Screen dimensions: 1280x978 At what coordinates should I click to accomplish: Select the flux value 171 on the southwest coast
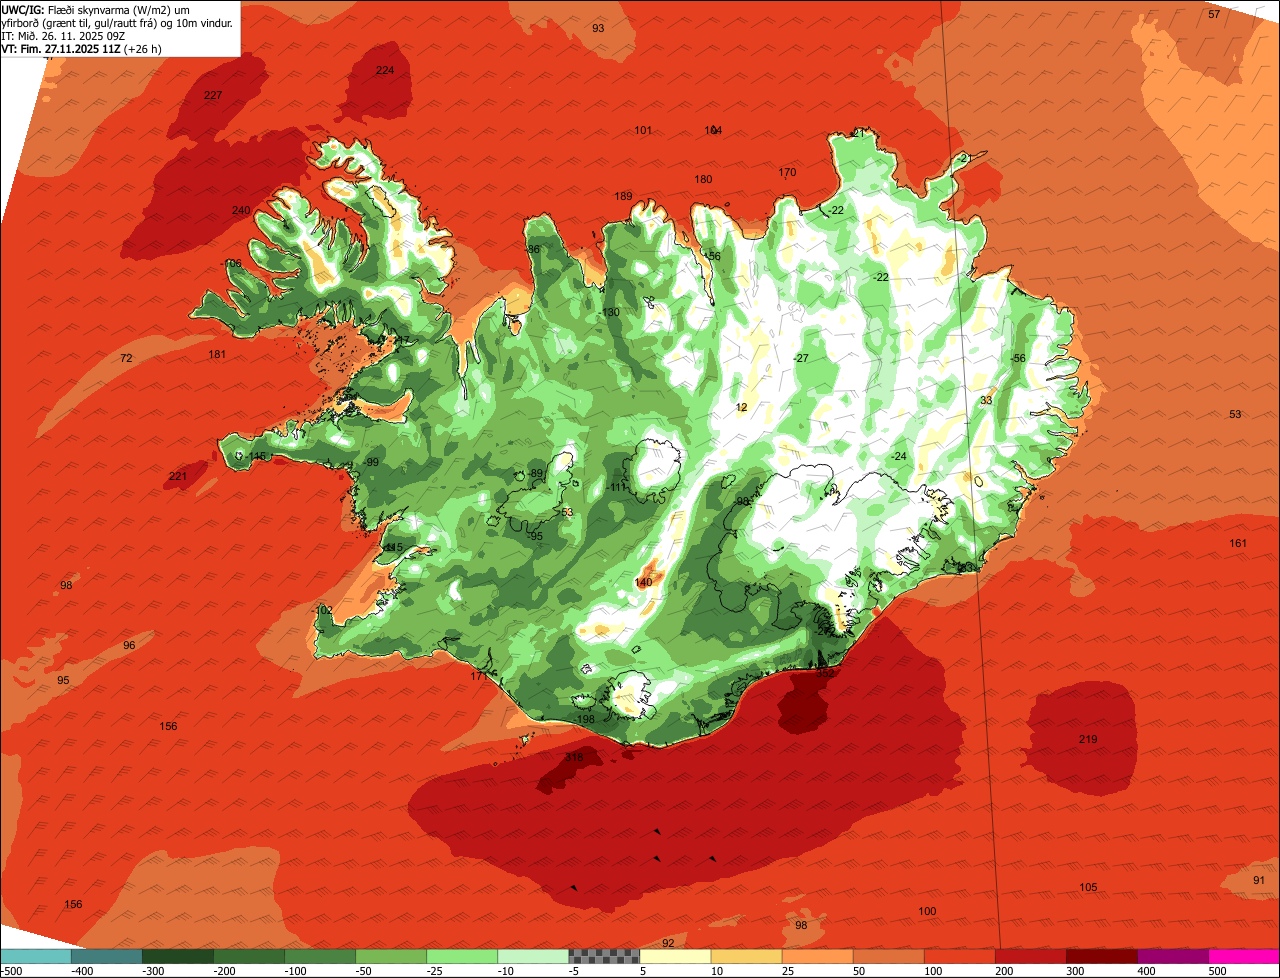click(480, 676)
